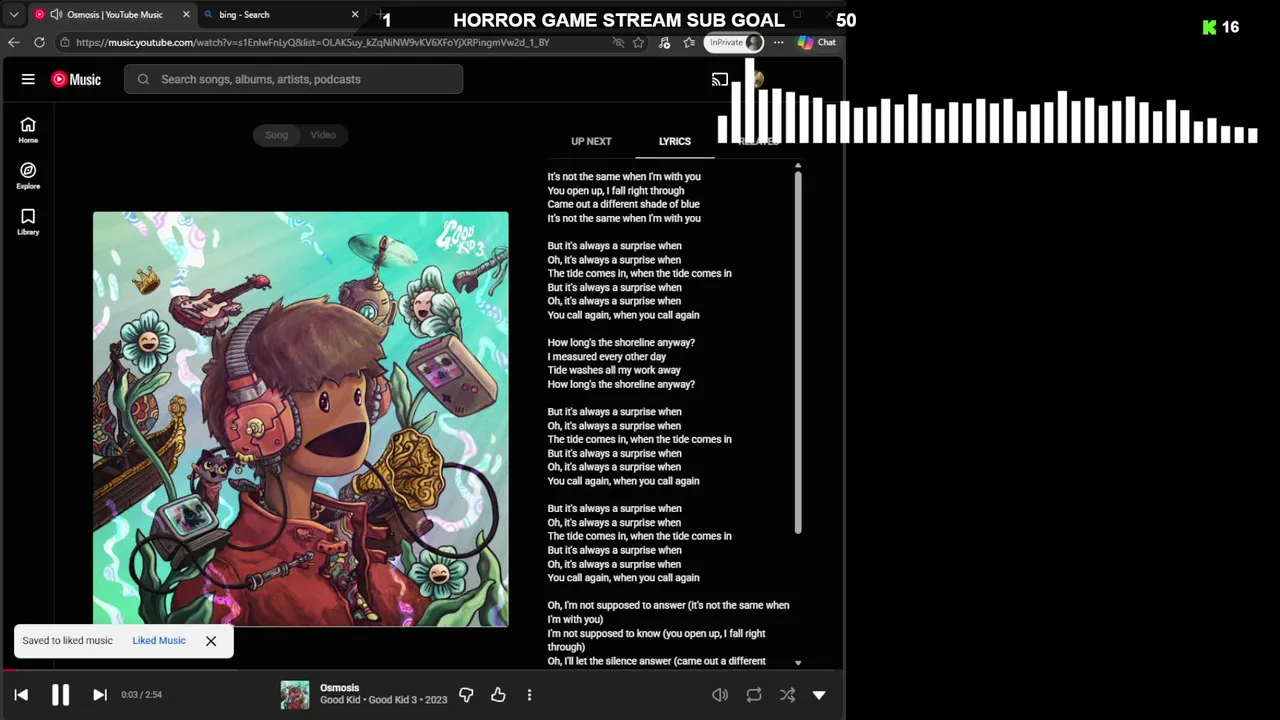Click the search magnifier icon
The width and height of the screenshot is (1280, 720).
pyautogui.click(x=143, y=79)
